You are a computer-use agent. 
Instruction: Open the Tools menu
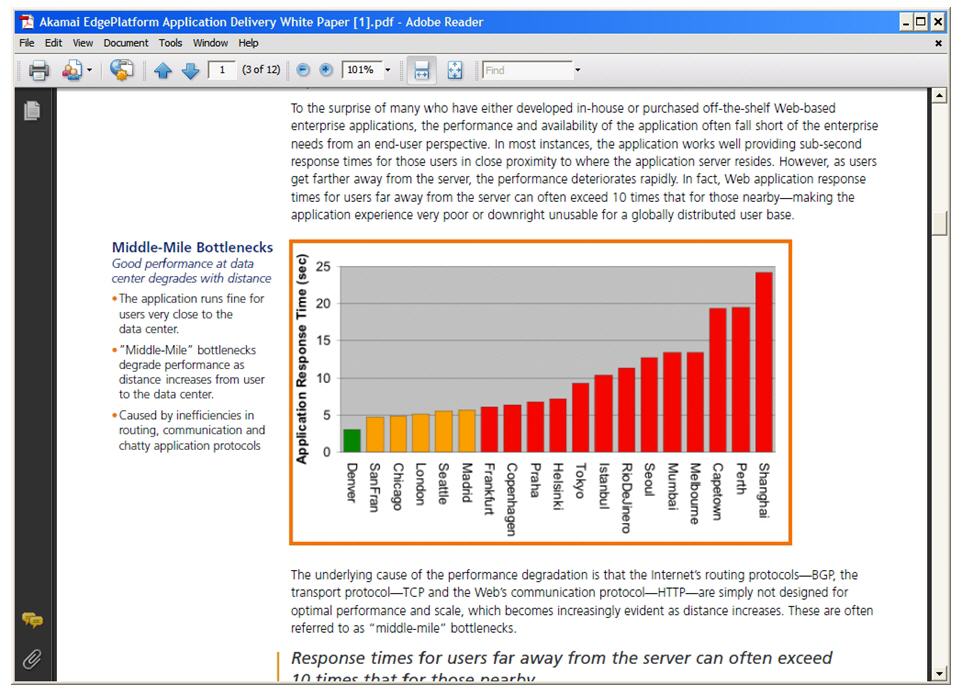(x=170, y=43)
